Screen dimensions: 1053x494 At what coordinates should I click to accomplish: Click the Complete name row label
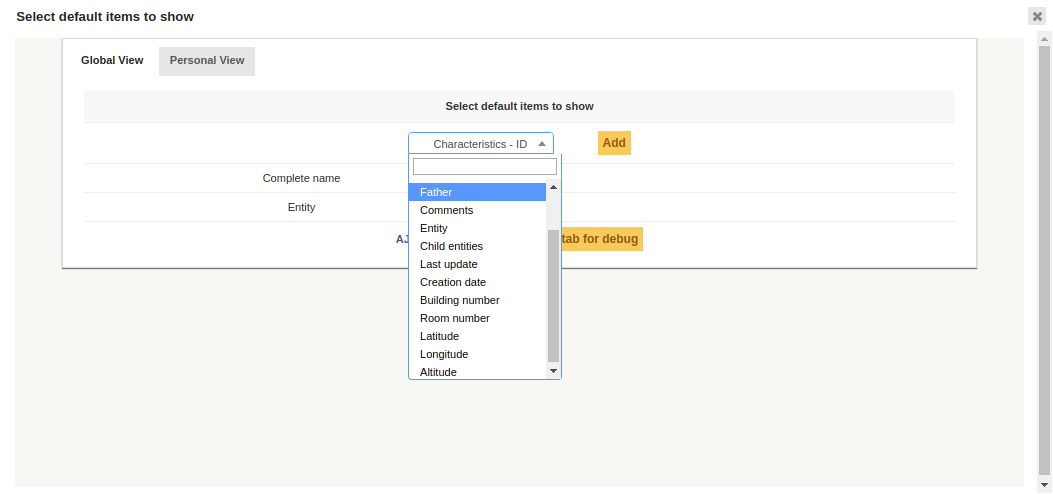(x=302, y=179)
